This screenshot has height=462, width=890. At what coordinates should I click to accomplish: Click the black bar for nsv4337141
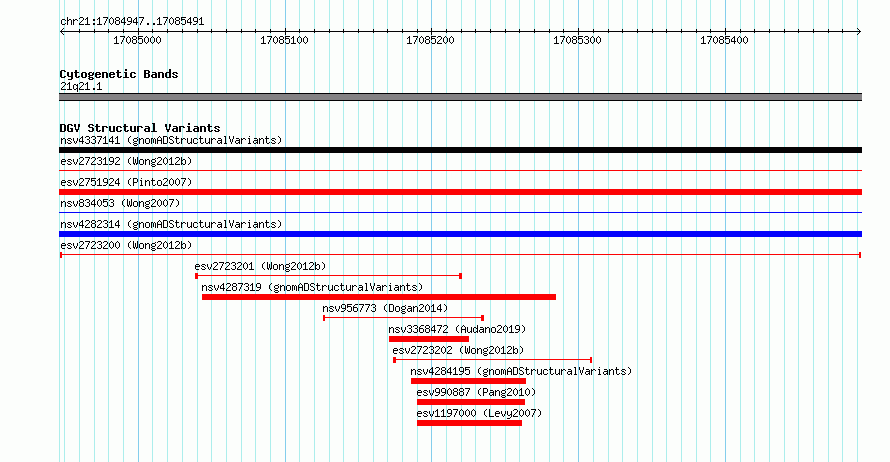[460, 150]
